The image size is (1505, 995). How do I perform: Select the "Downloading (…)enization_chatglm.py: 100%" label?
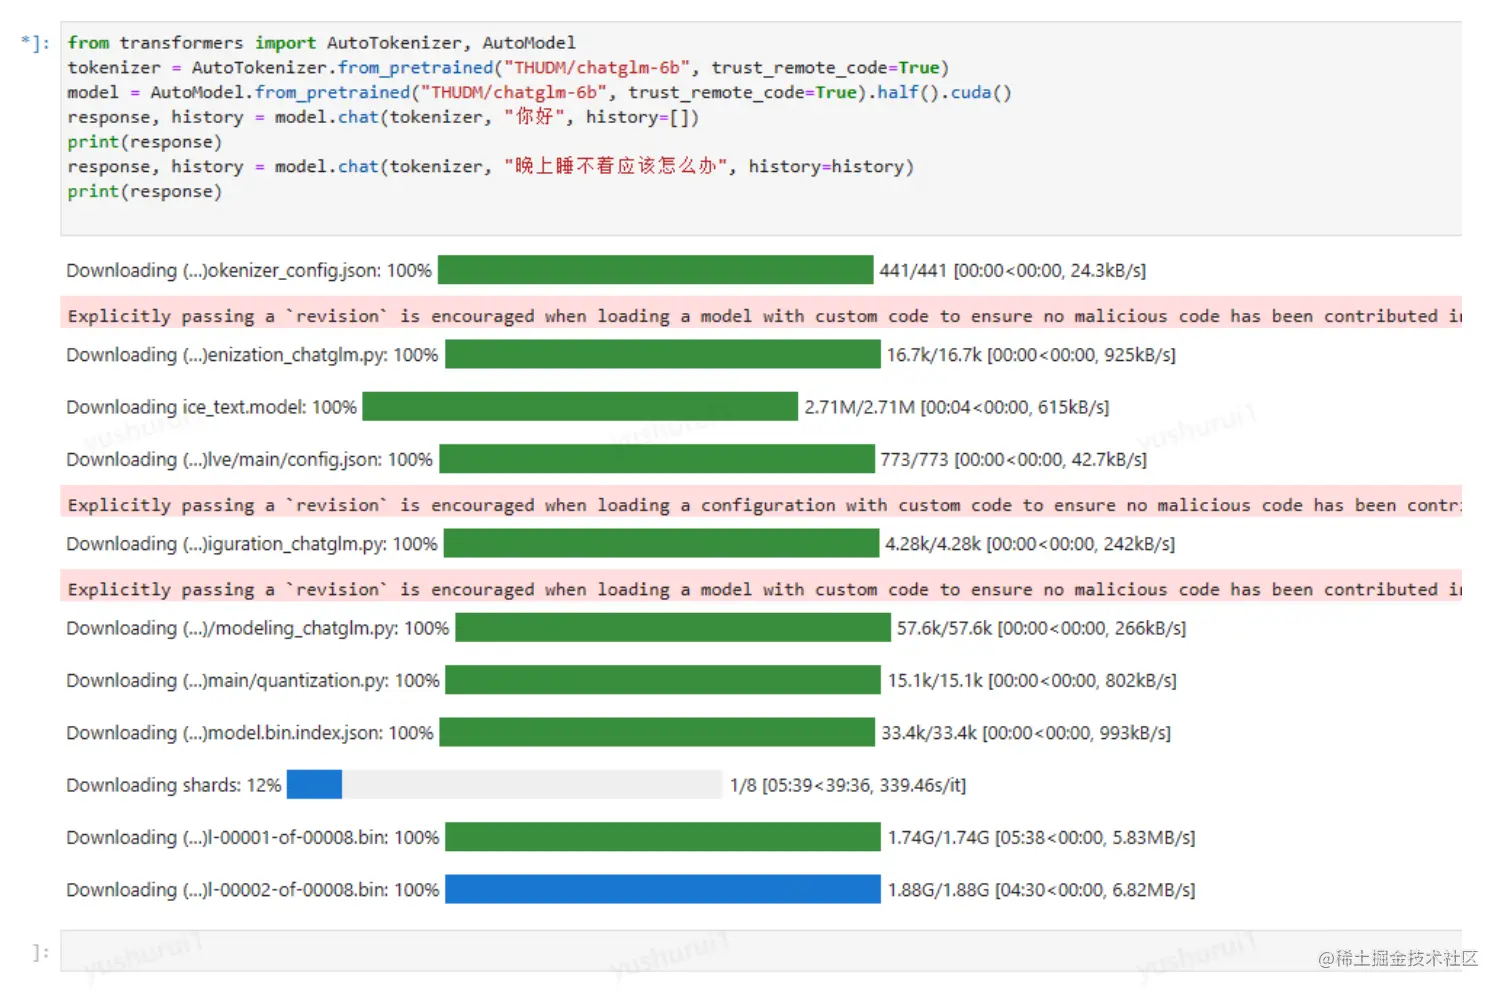[x=252, y=355]
